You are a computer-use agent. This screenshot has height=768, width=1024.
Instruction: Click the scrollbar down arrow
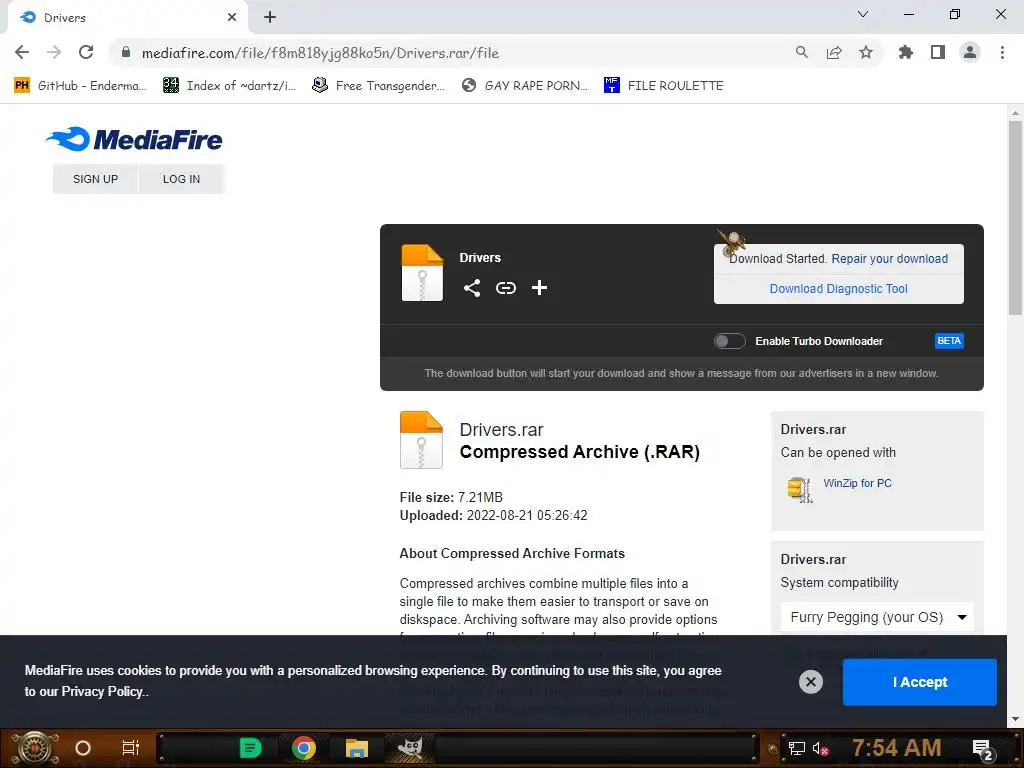(x=1015, y=719)
